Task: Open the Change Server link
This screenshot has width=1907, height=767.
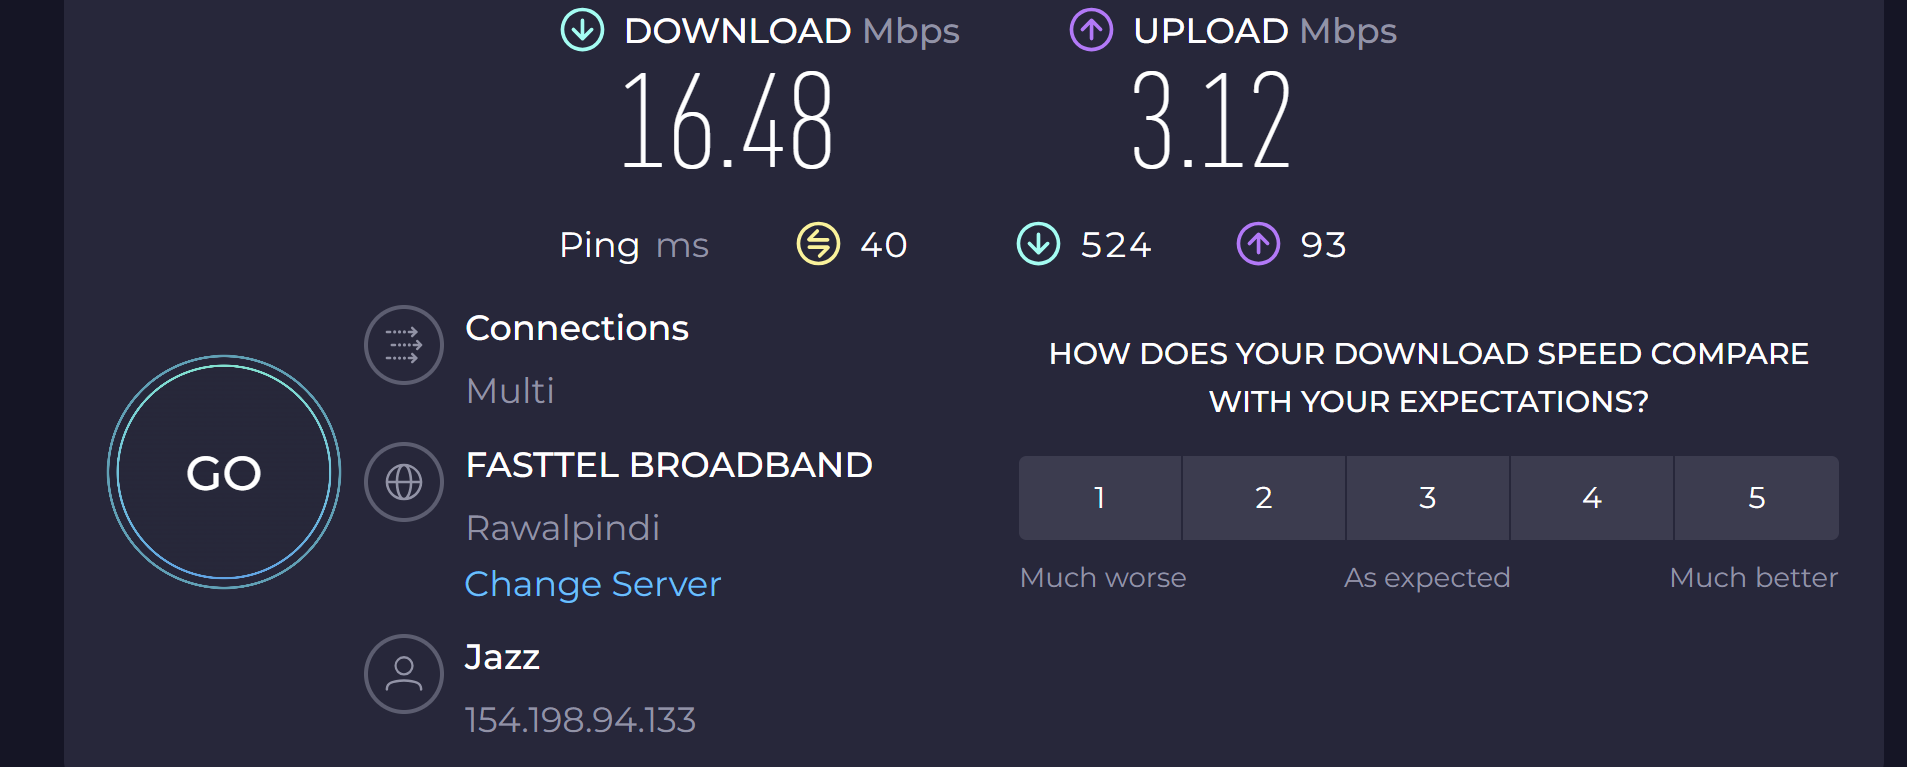Action: pos(593,584)
